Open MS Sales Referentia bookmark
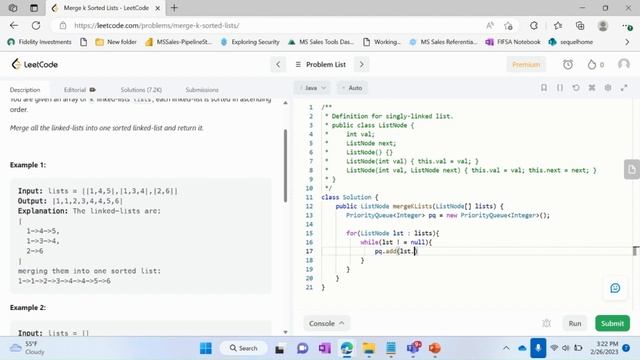 click(x=443, y=42)
